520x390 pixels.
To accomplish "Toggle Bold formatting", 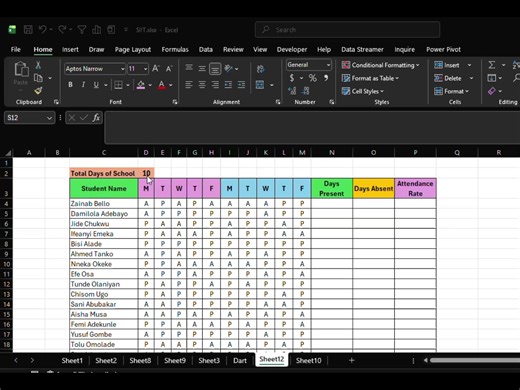I will pos(70,85).
